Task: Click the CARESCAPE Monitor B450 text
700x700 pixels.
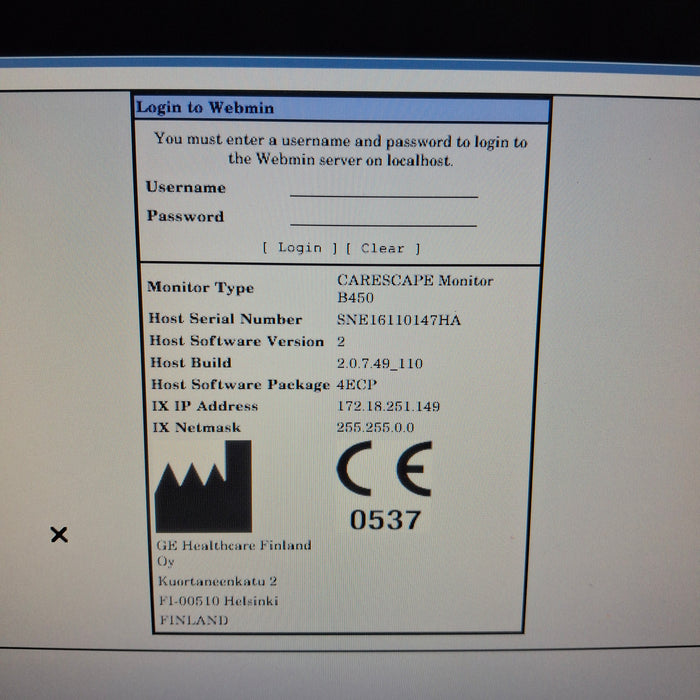Action: [415, 289]
